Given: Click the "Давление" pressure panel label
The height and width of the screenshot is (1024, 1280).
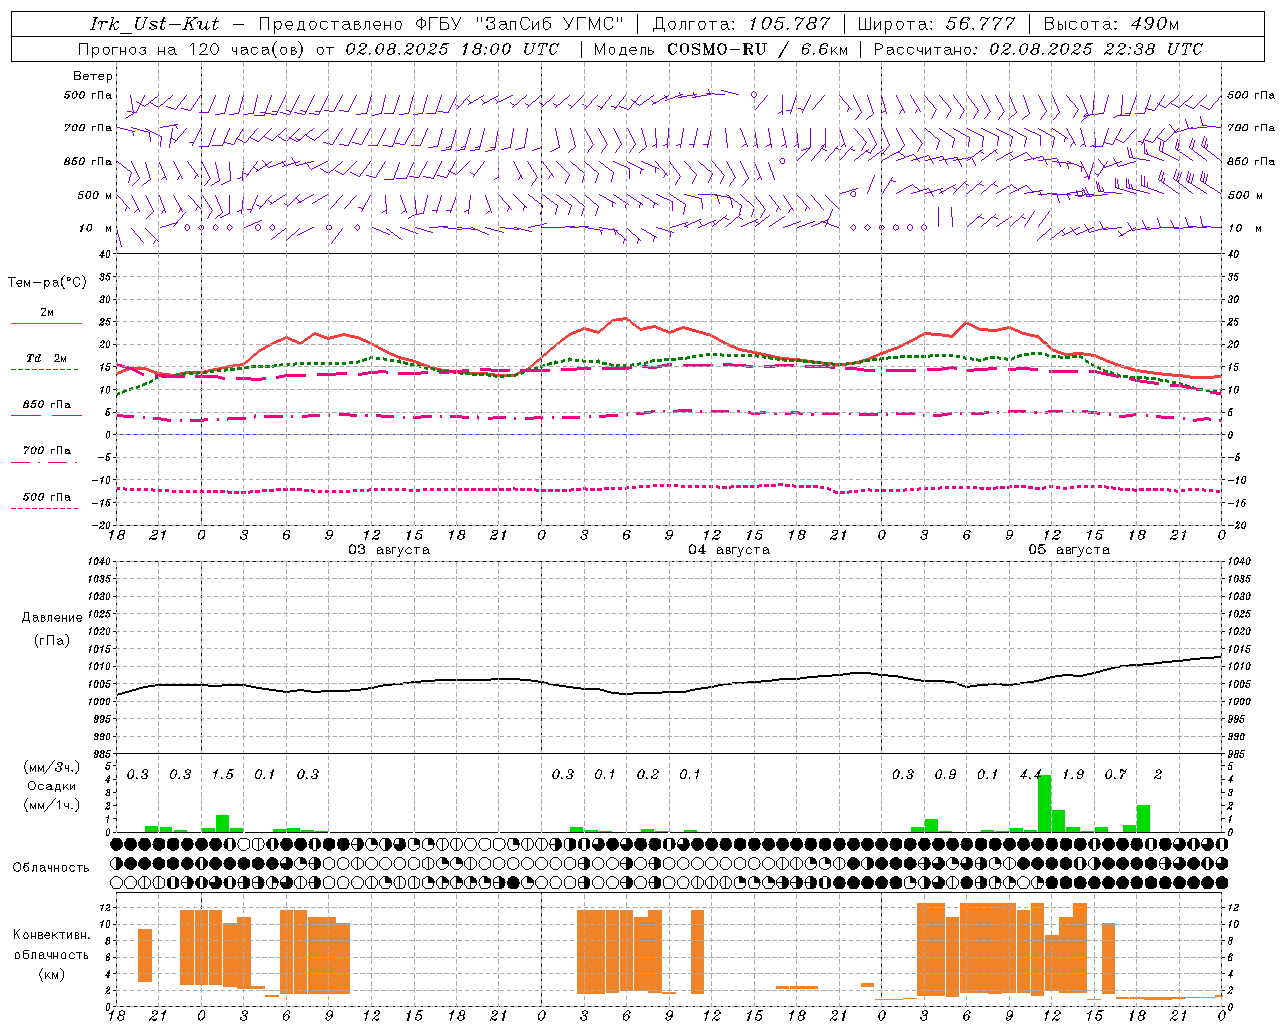Looking at the screenshot, I should 52,618.
